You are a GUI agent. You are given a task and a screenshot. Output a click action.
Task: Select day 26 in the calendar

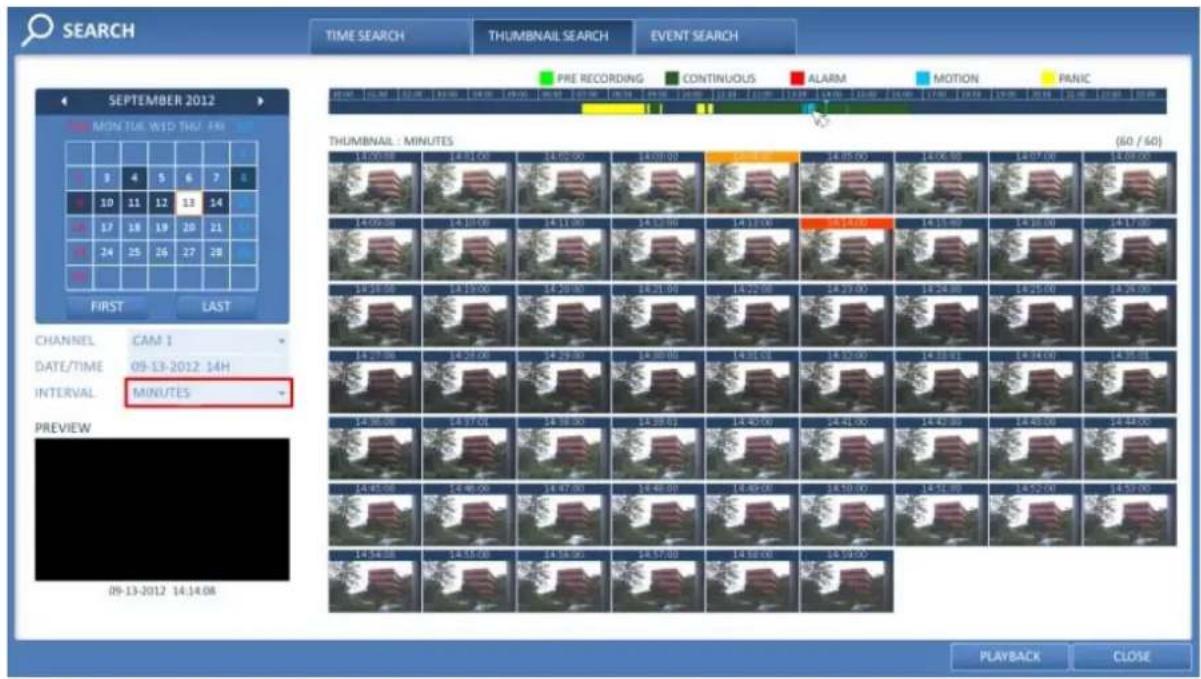[162, 252]
